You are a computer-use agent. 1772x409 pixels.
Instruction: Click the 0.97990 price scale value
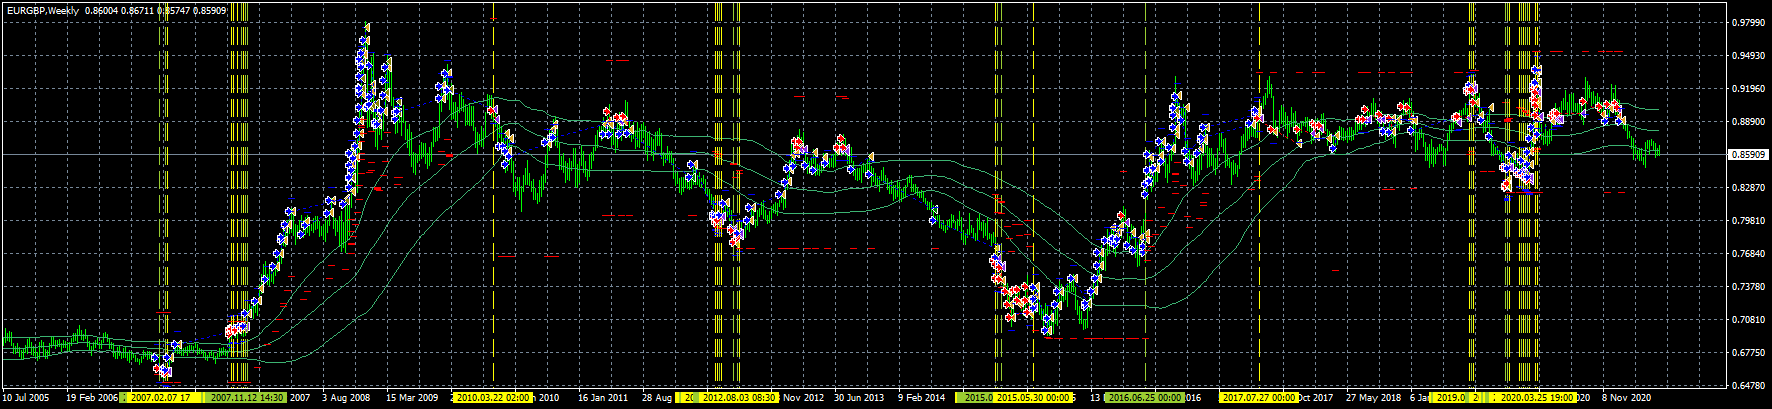coord(1748,22)
